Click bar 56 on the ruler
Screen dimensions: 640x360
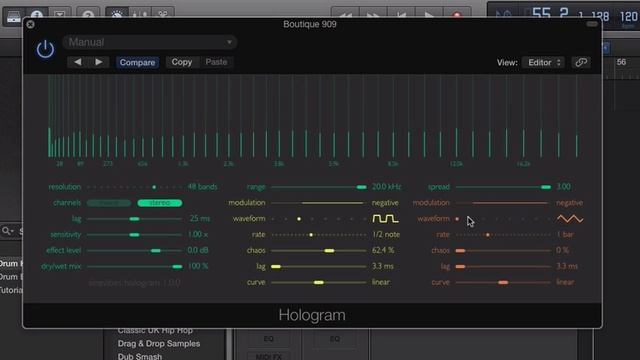tap(621, 62)
